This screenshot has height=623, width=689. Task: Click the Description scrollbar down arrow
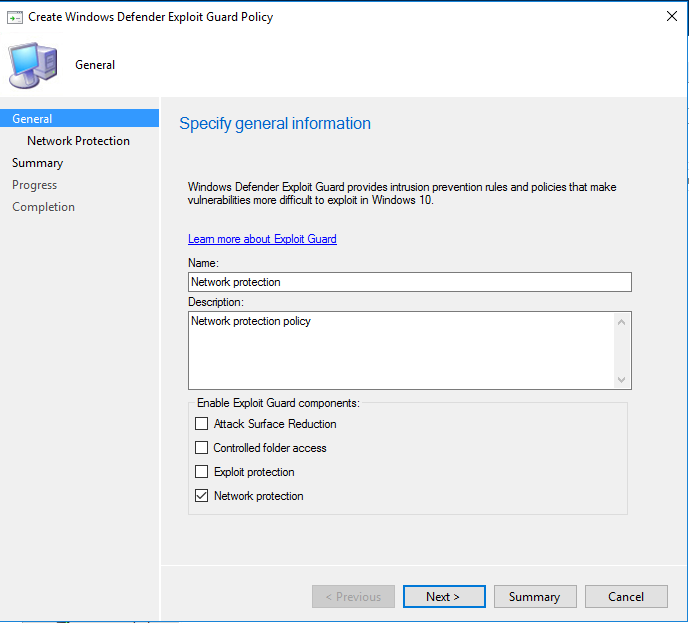(622, 379)
